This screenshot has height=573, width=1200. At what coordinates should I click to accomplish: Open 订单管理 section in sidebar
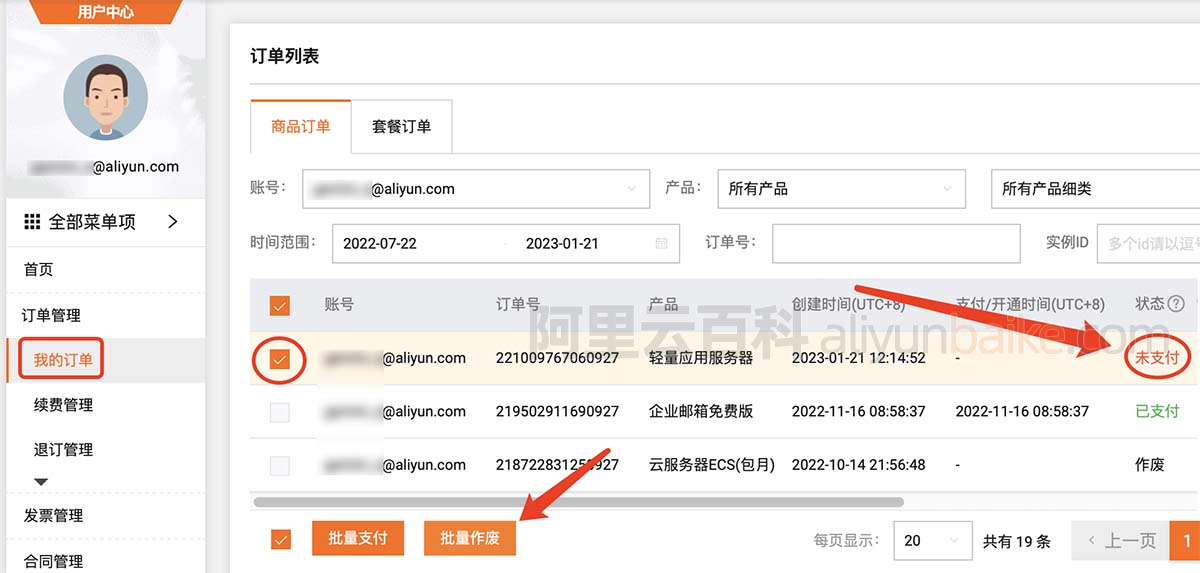(x=51, y=315)
